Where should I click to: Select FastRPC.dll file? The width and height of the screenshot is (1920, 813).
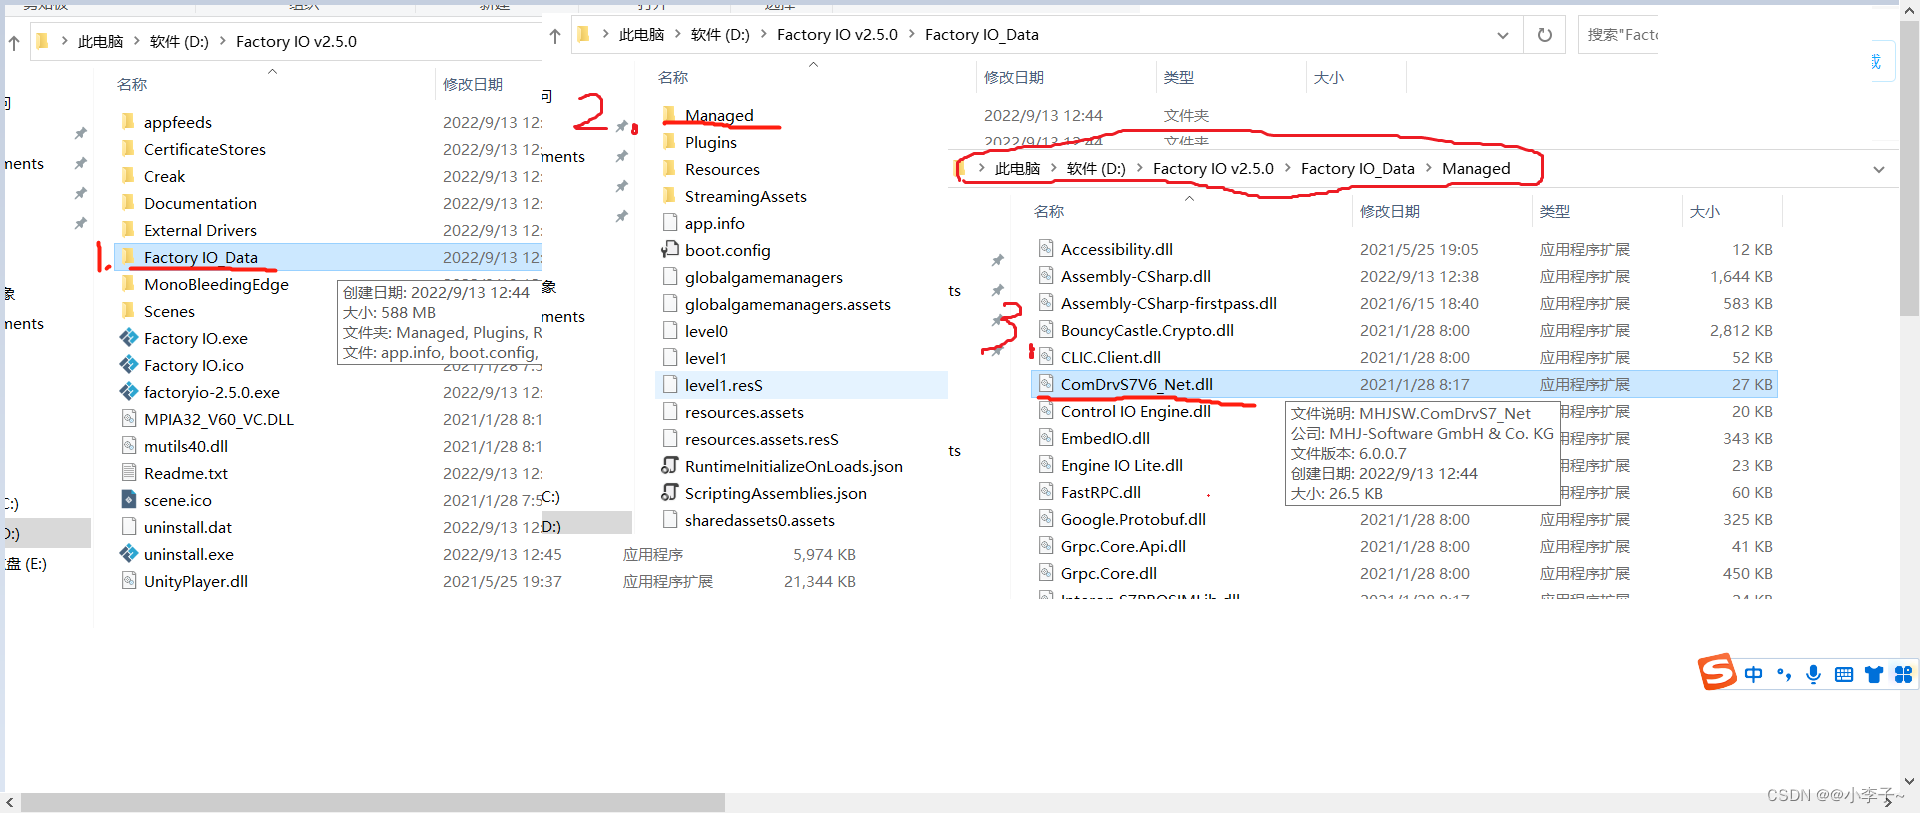pyautogui.click(x=1101, y=492)
